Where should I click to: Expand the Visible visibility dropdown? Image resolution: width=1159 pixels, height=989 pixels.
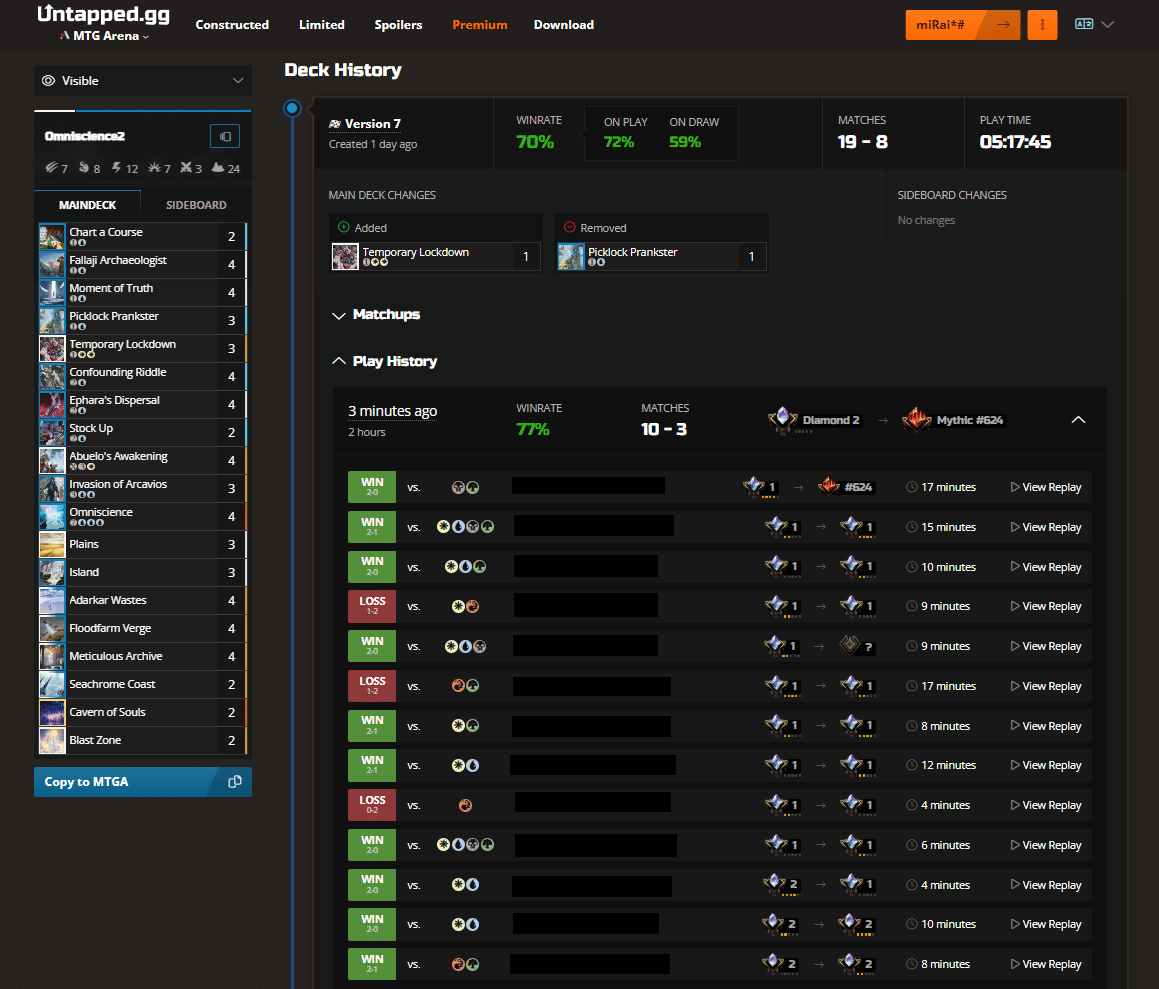143,81
